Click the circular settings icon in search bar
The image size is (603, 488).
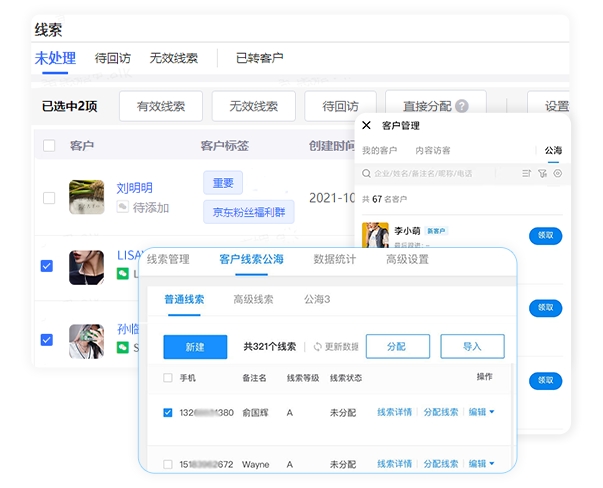(x=557, y=173)
